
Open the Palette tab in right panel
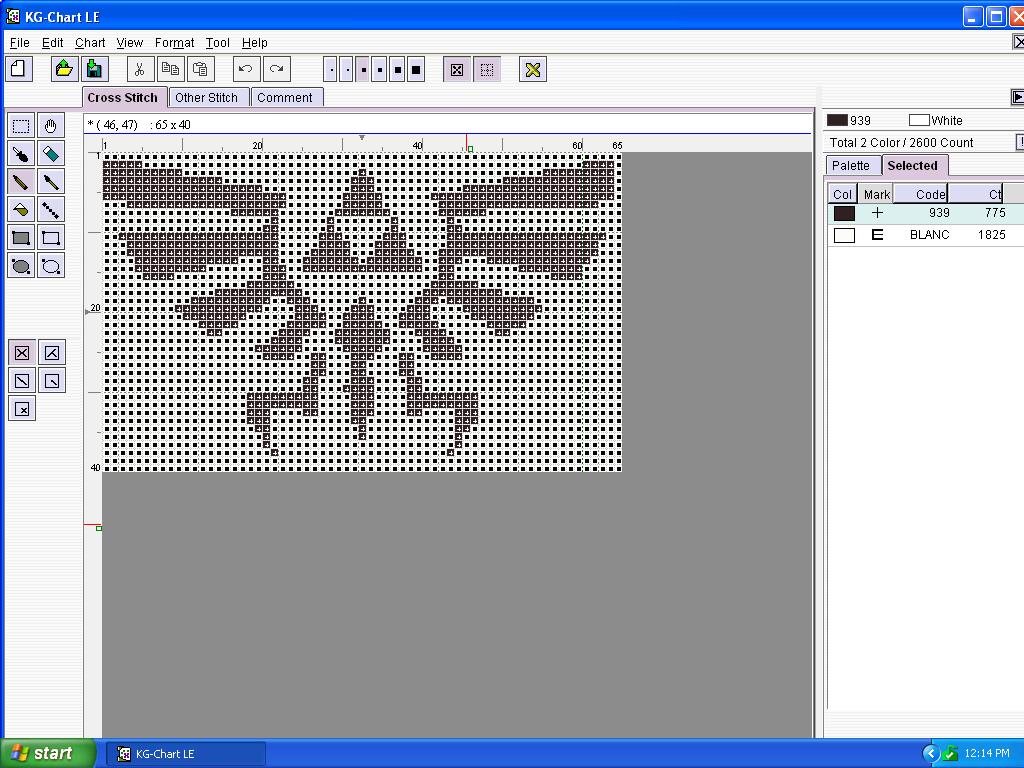tap(851, 165)
